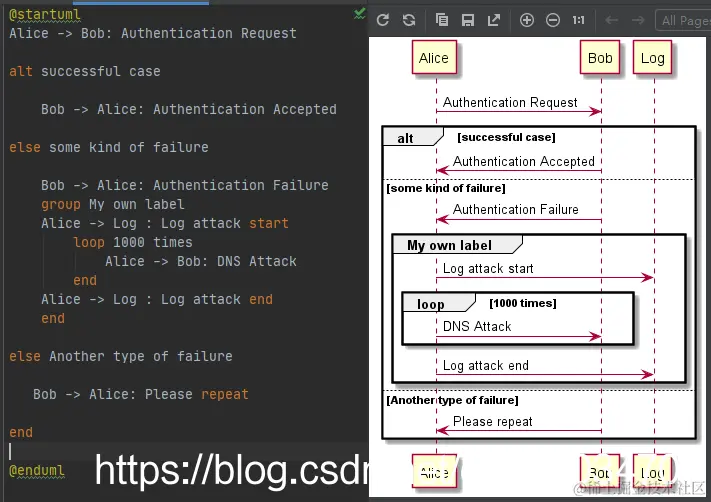Click the 'Bob -> Alice: Please repeat' code line
The width and height of the screenshot is (711, 502).
click(x=141, y=394)
